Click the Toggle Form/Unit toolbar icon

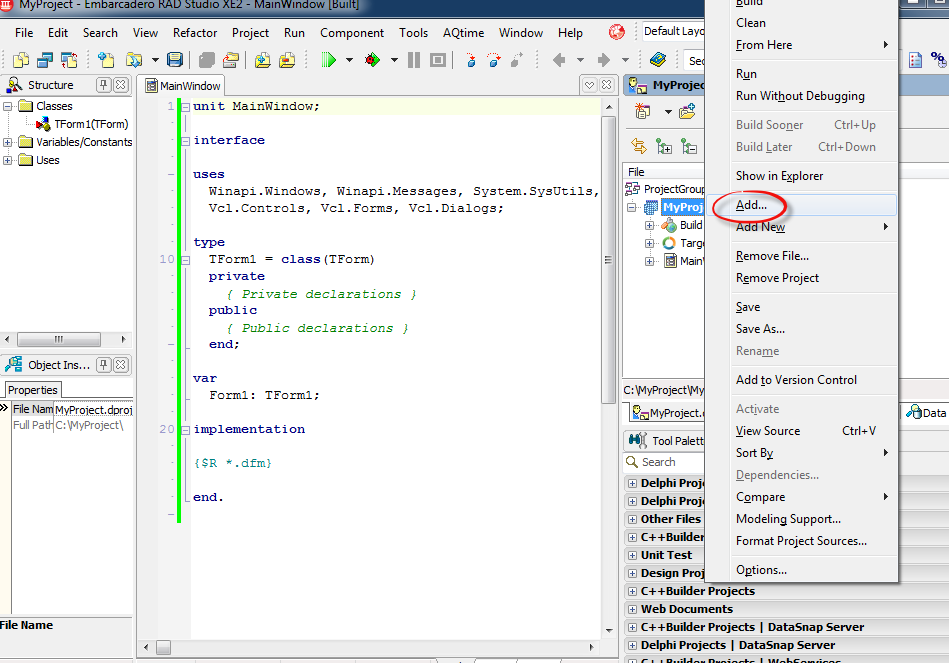69,60
